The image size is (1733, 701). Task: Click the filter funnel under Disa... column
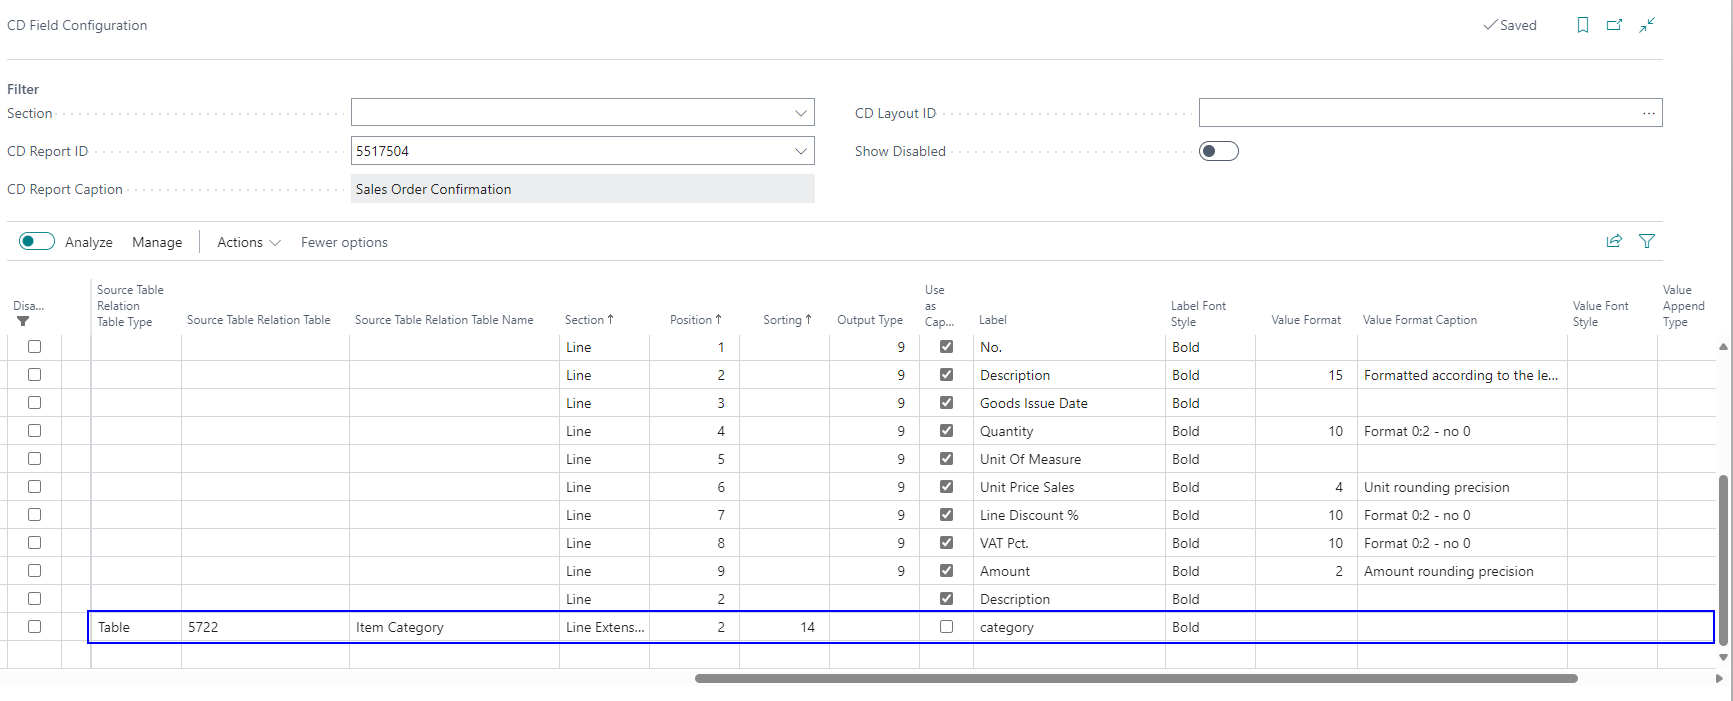coord(23,321)
